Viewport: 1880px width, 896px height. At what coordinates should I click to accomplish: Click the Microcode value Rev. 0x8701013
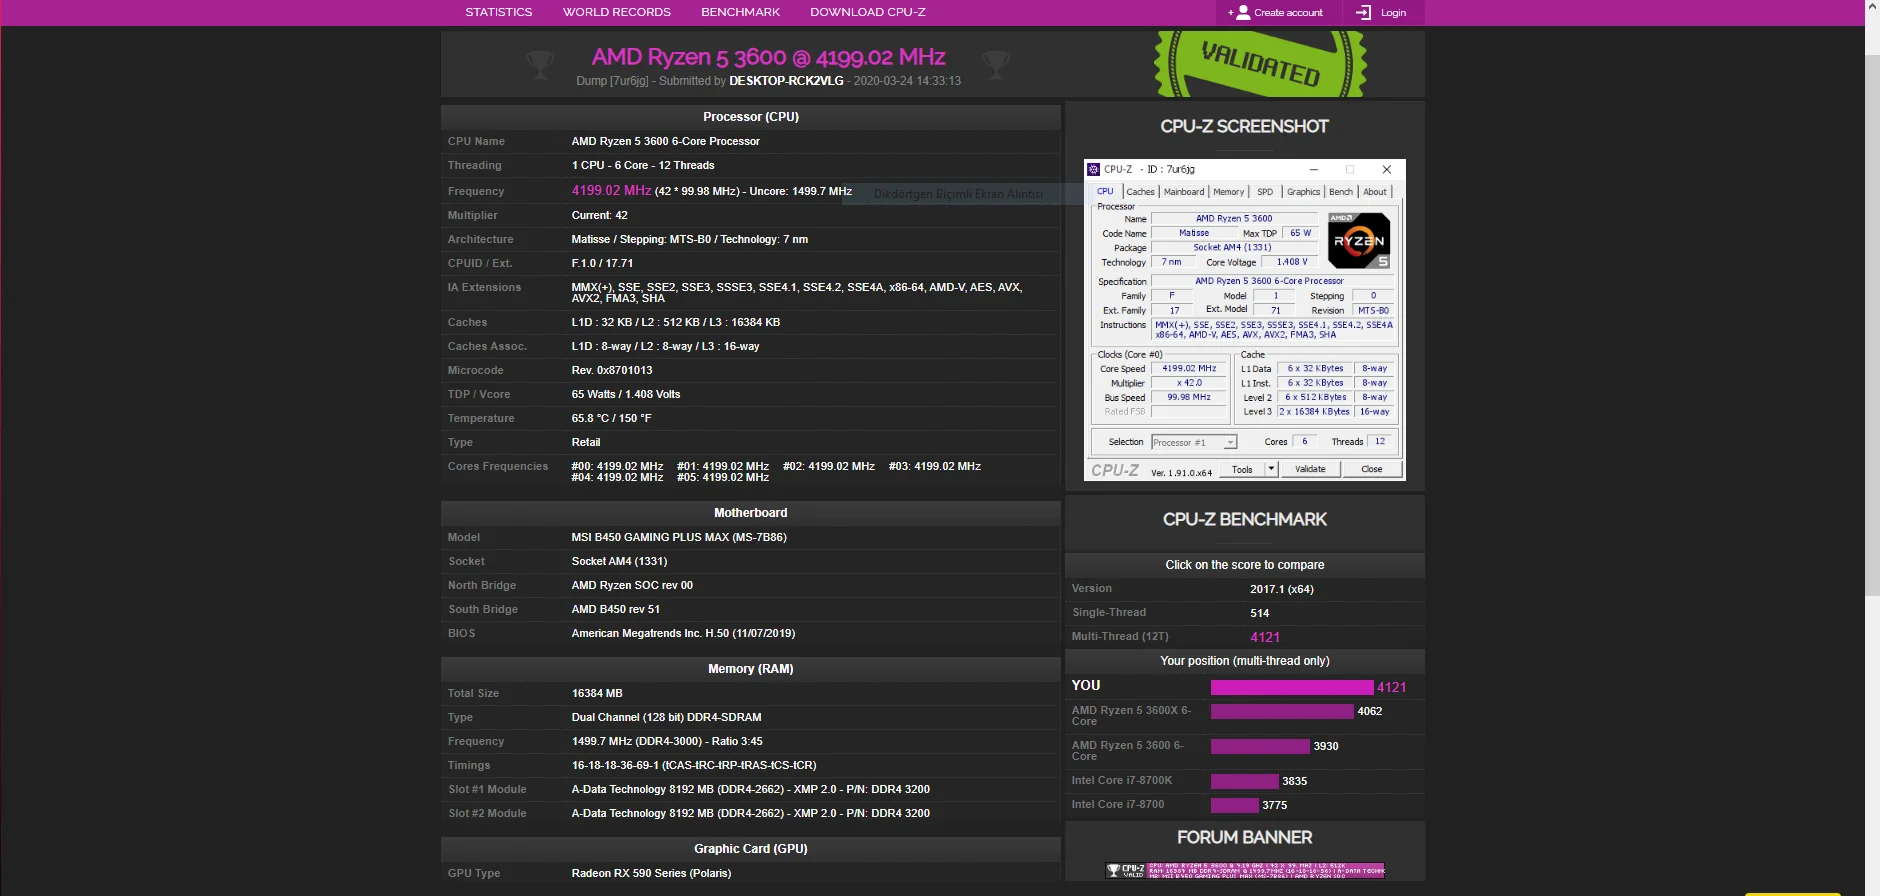coord(612,370)
